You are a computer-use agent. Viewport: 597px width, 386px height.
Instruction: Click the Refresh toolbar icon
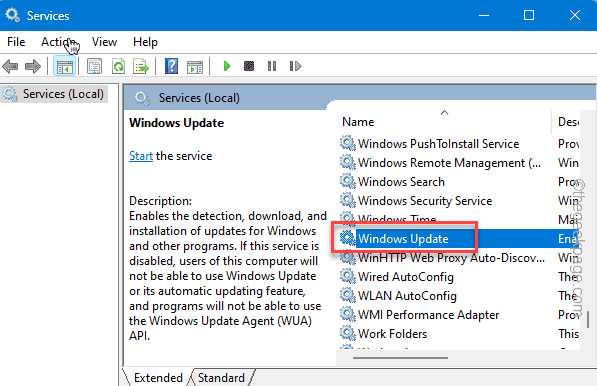[x=118, y=67]
